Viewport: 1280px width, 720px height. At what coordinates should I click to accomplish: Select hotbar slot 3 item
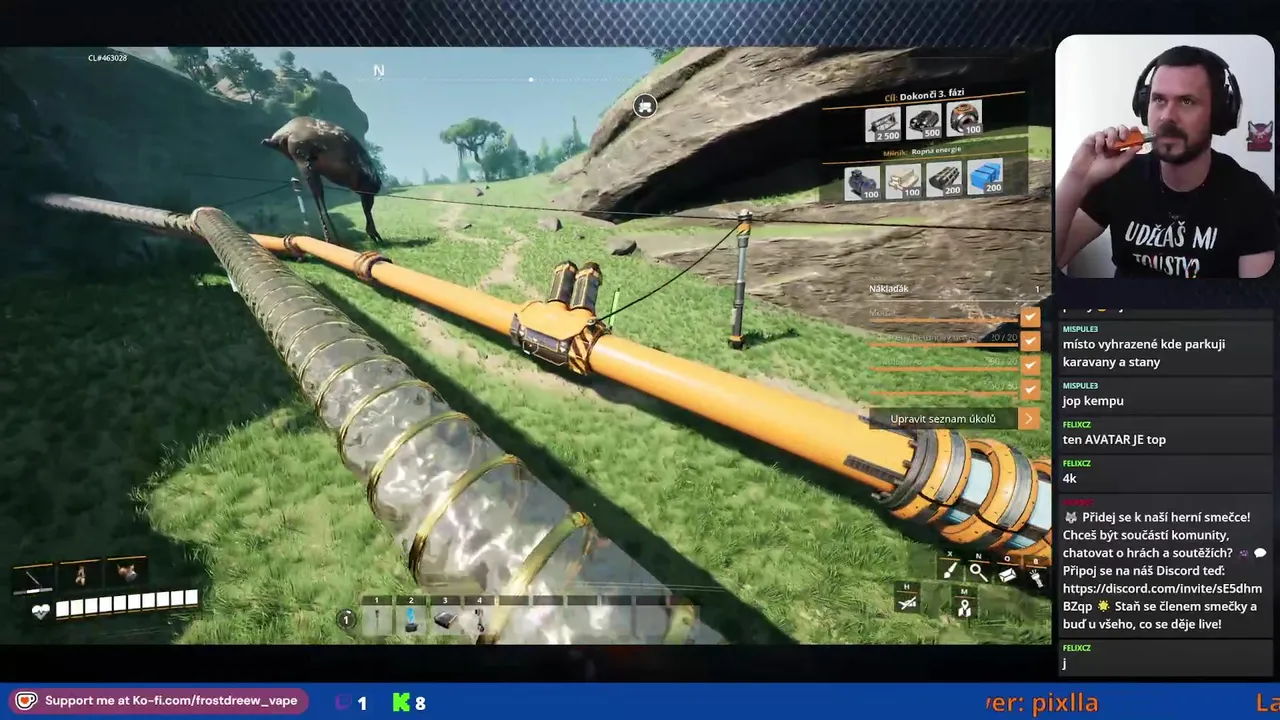(445, 620)
